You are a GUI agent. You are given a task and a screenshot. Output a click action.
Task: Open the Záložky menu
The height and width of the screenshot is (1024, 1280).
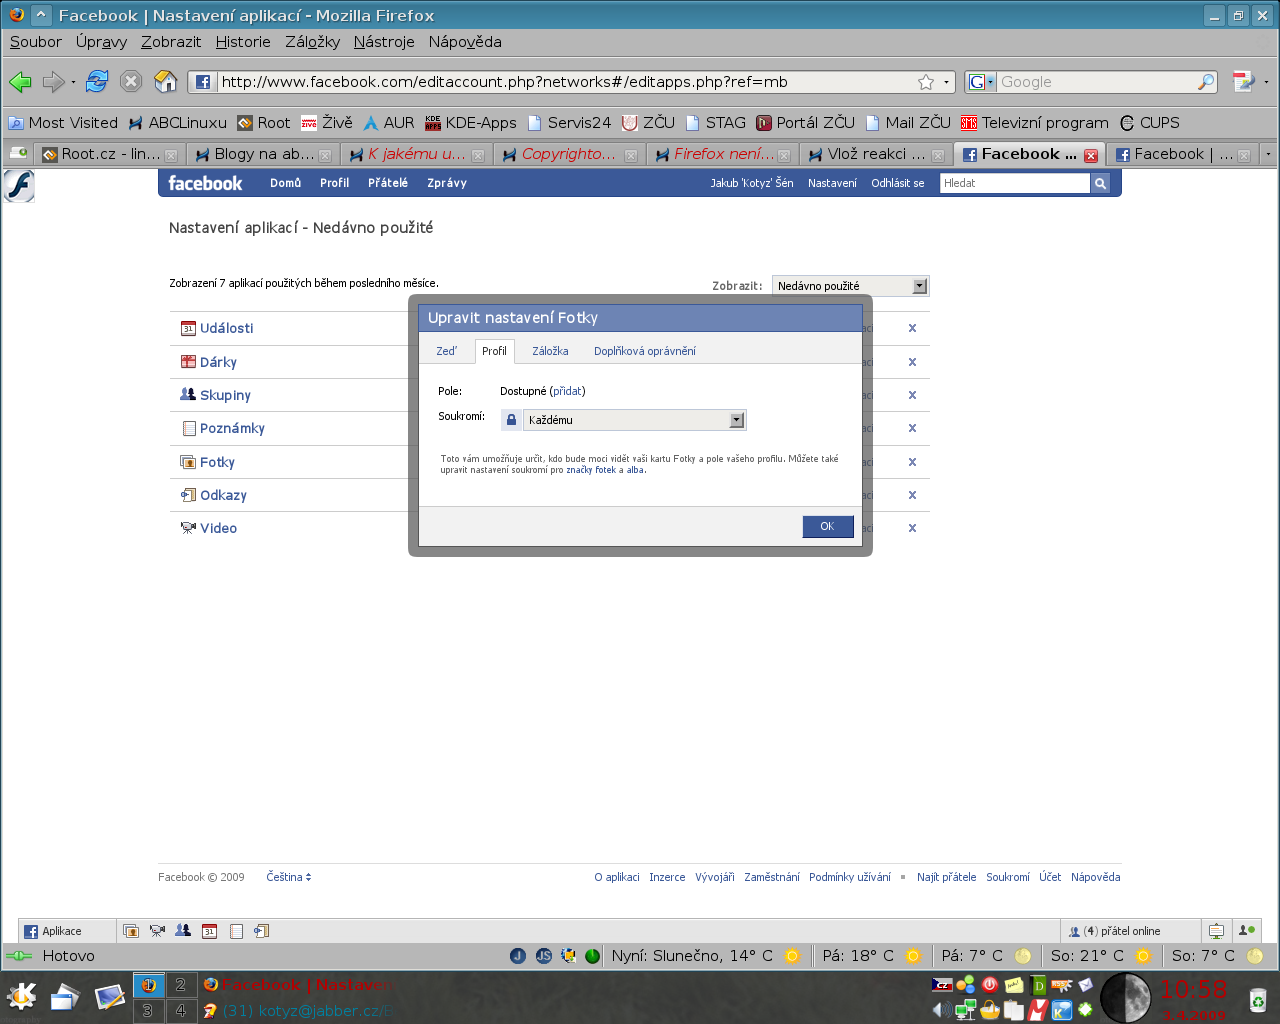[x=312, y=42]
